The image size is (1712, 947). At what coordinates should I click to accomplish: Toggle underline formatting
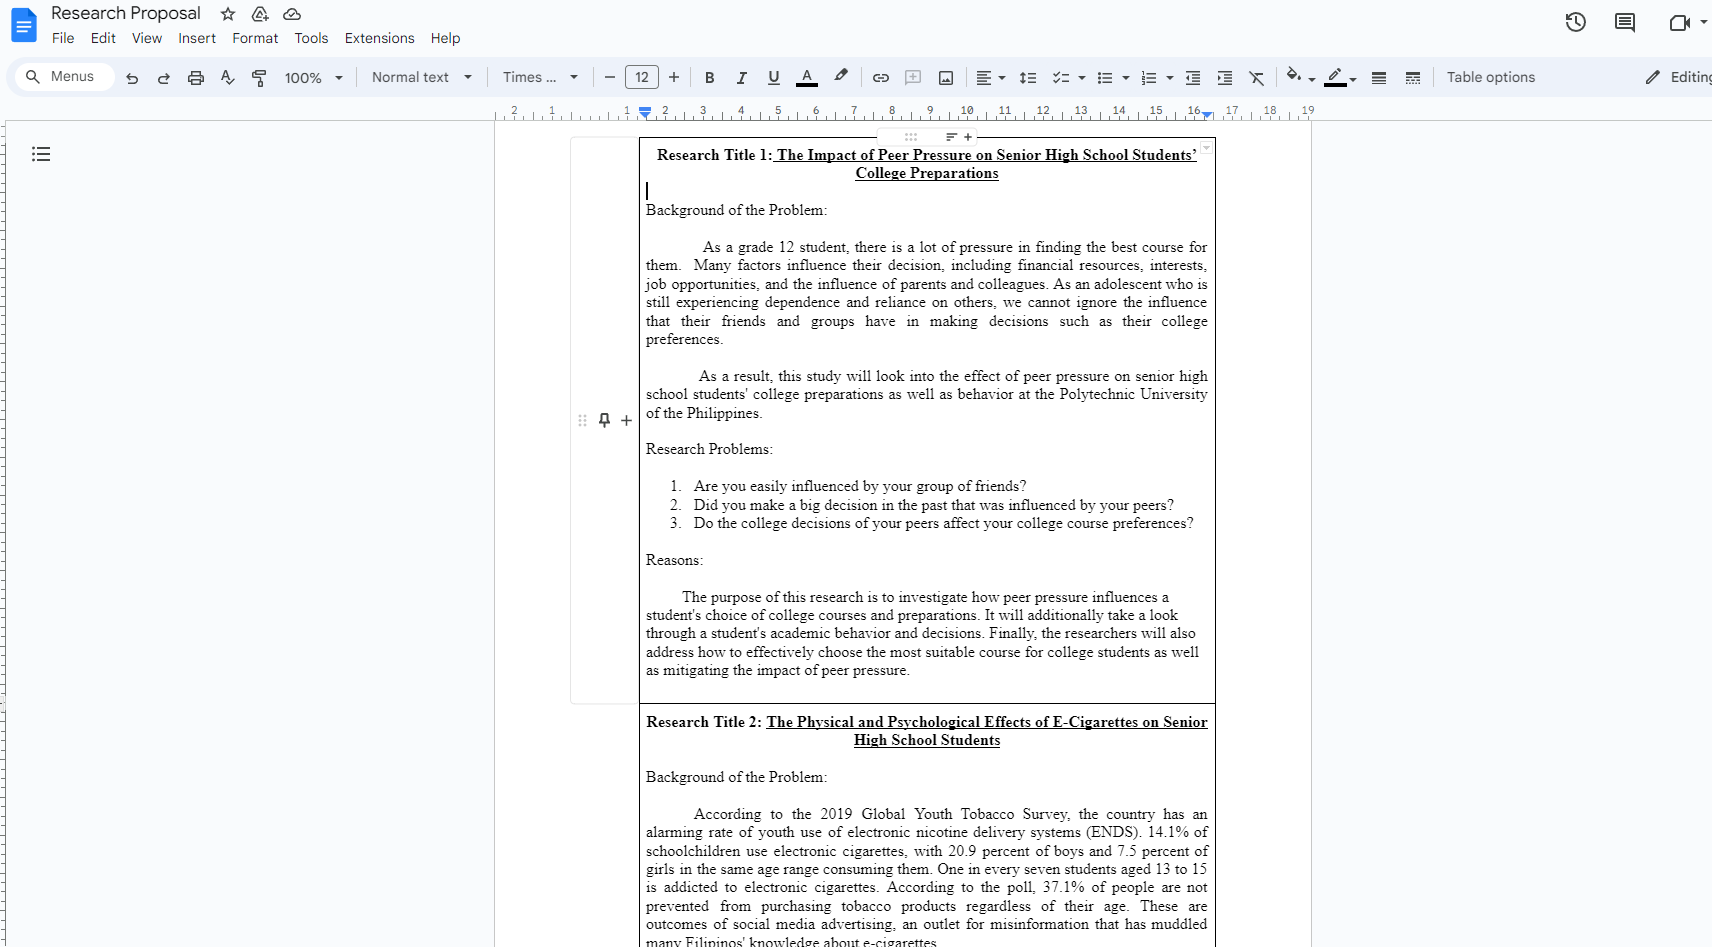[774, 77]
